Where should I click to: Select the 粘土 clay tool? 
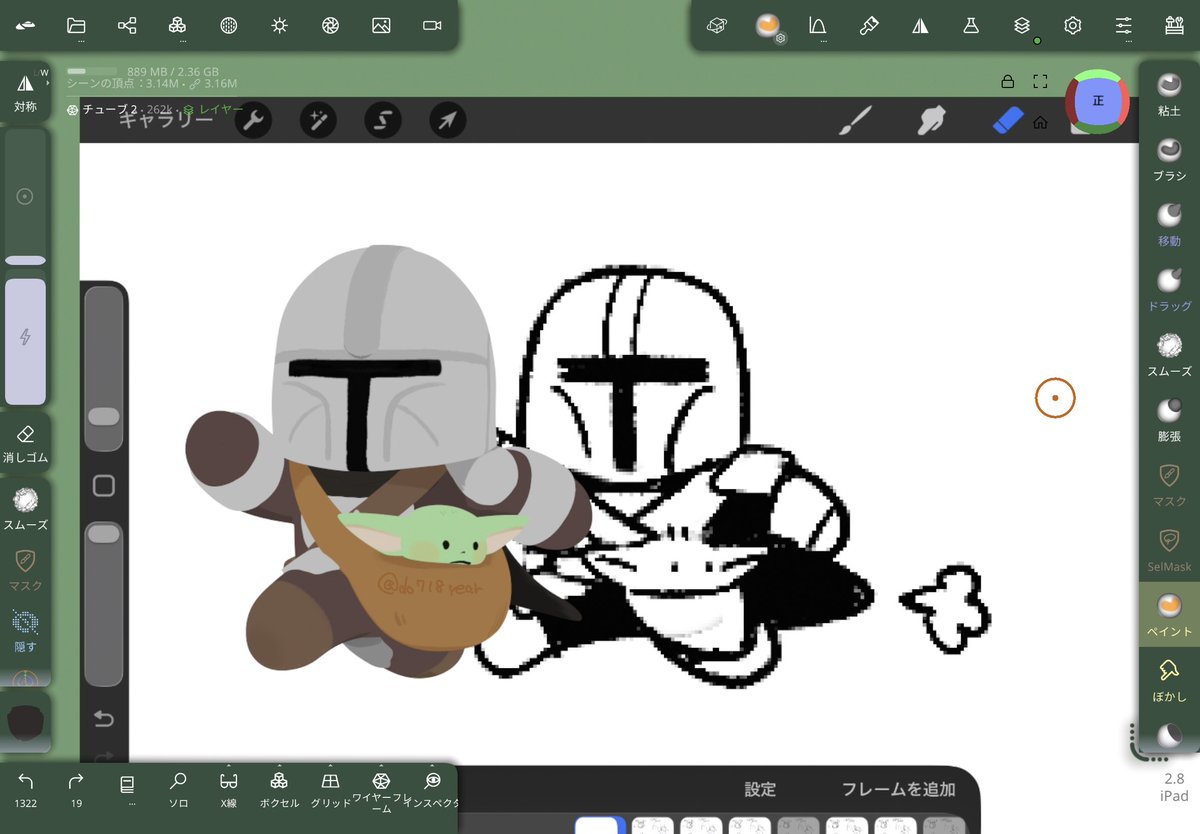[1169, 93]
